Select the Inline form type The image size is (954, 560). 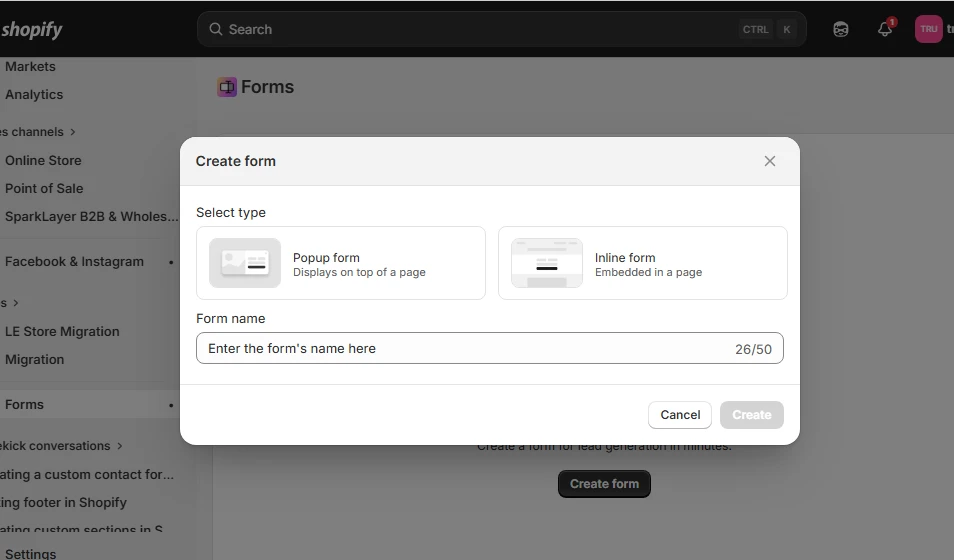pos(642,263)
